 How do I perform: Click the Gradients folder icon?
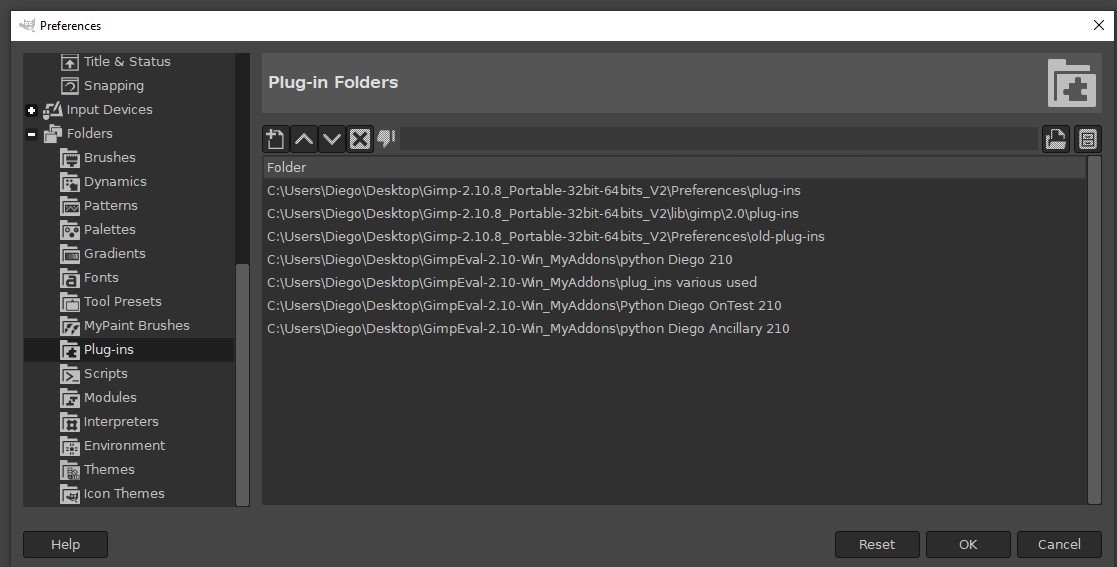[x=70, y=254]
